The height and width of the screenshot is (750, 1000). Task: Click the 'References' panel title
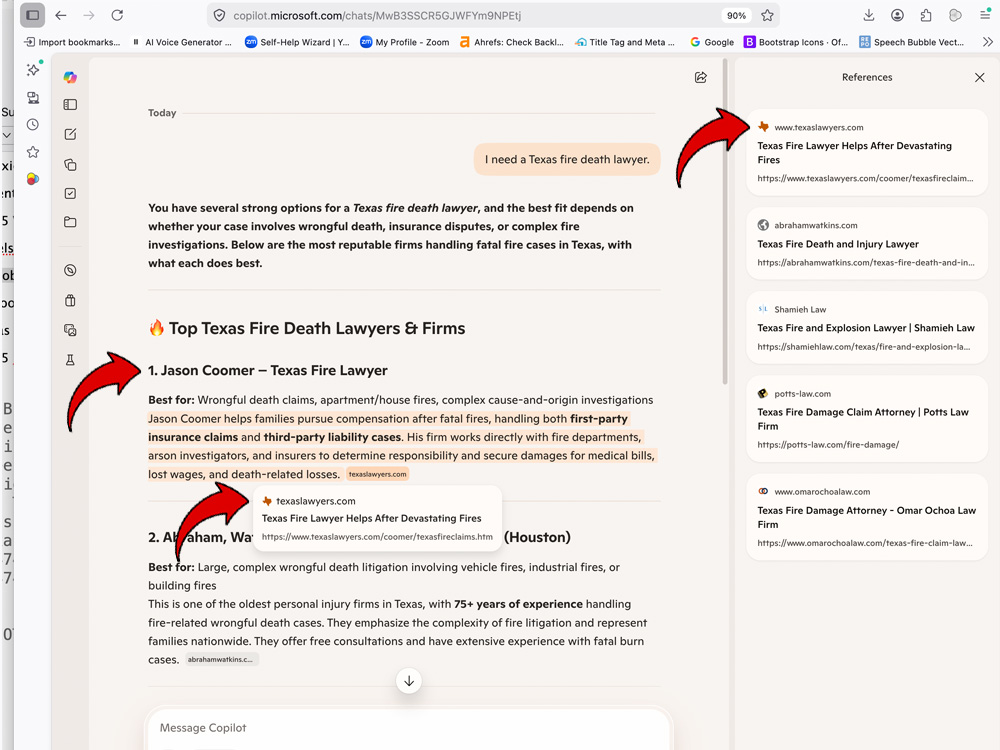pyautogui.click(x=867, y=77)
